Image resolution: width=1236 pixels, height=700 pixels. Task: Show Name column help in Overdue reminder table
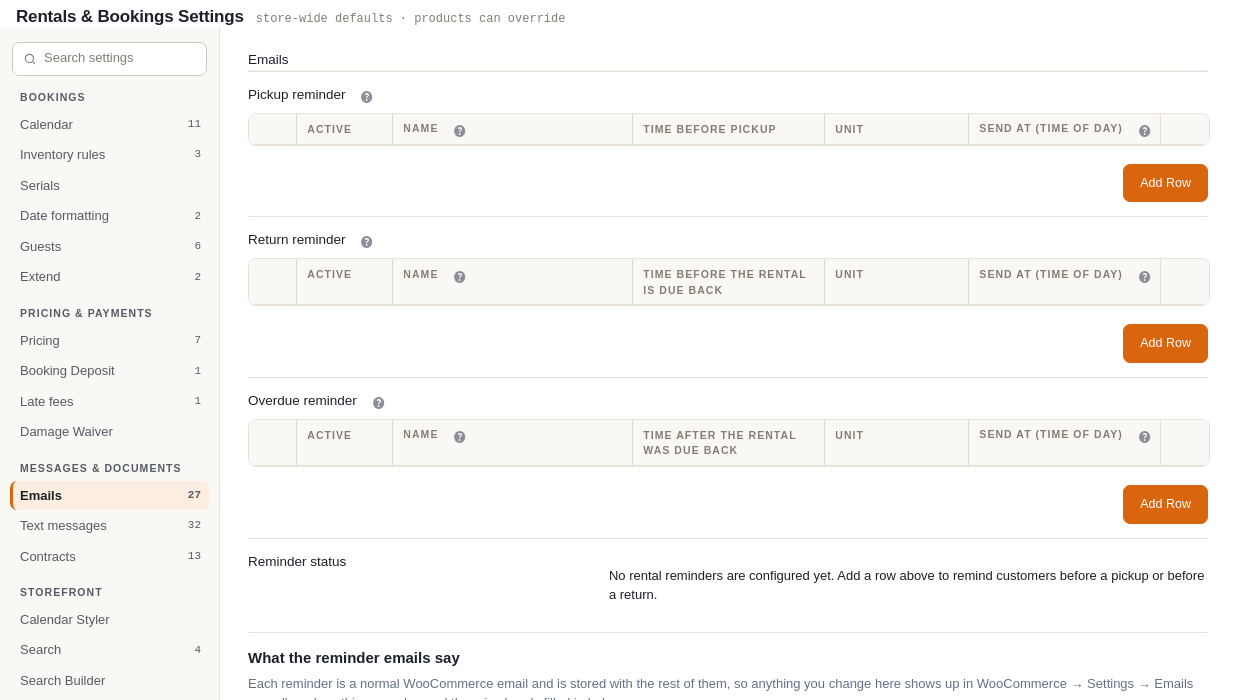pos(460,437)
